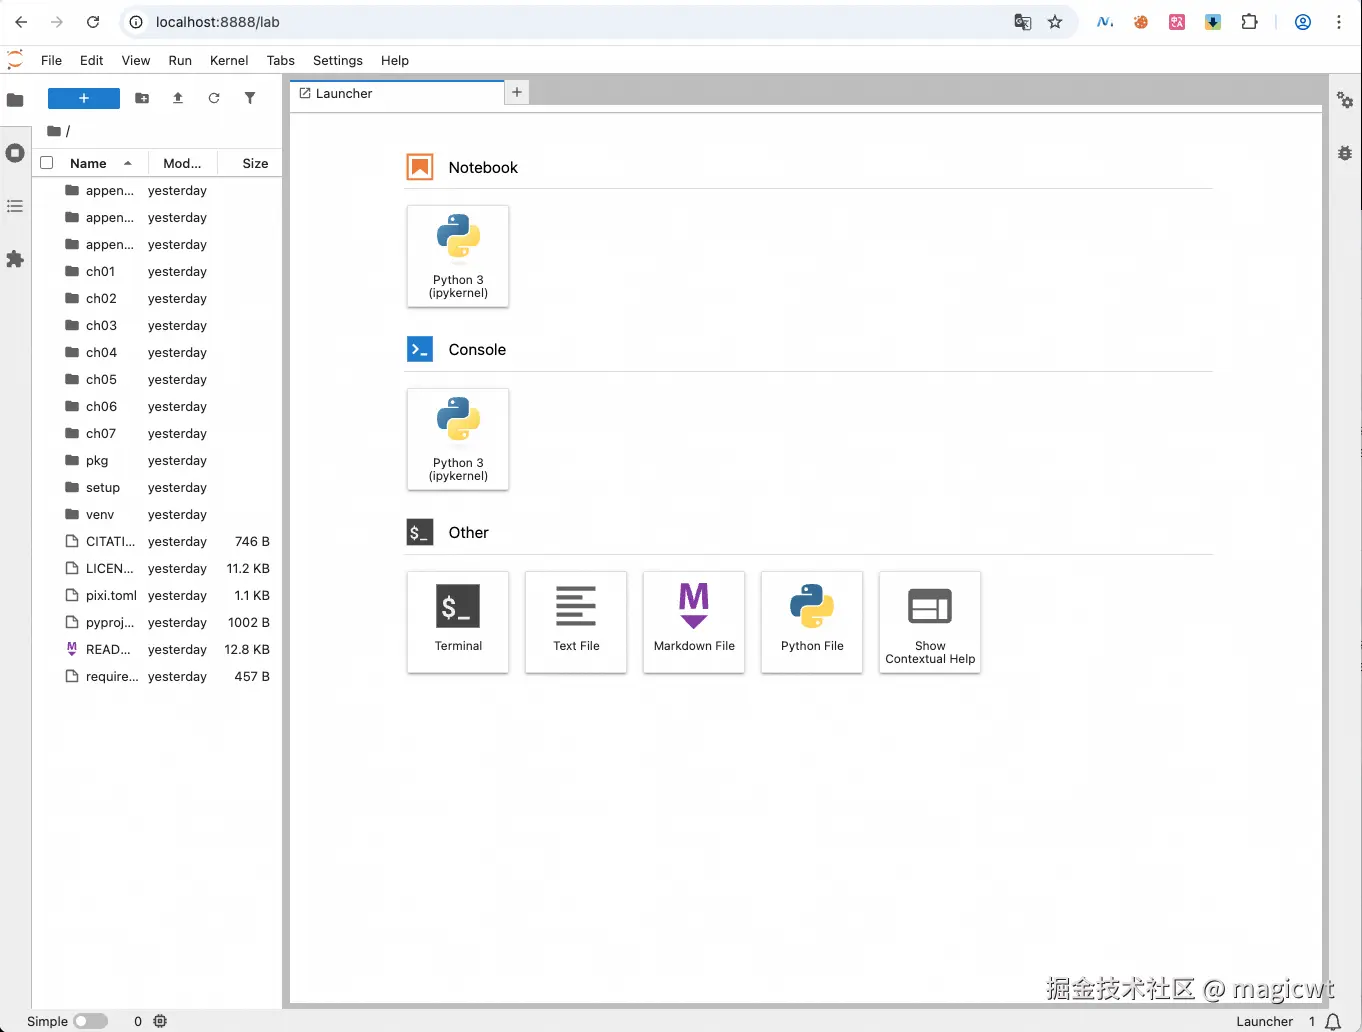
Task: Open the Kernel menu
Action: tap(228, 60)
